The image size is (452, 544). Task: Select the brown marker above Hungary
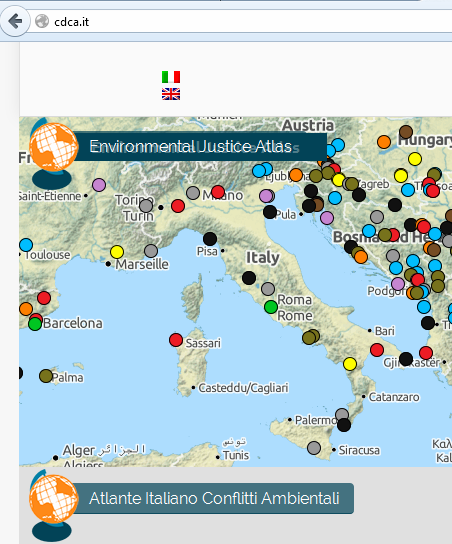[406, 132]
